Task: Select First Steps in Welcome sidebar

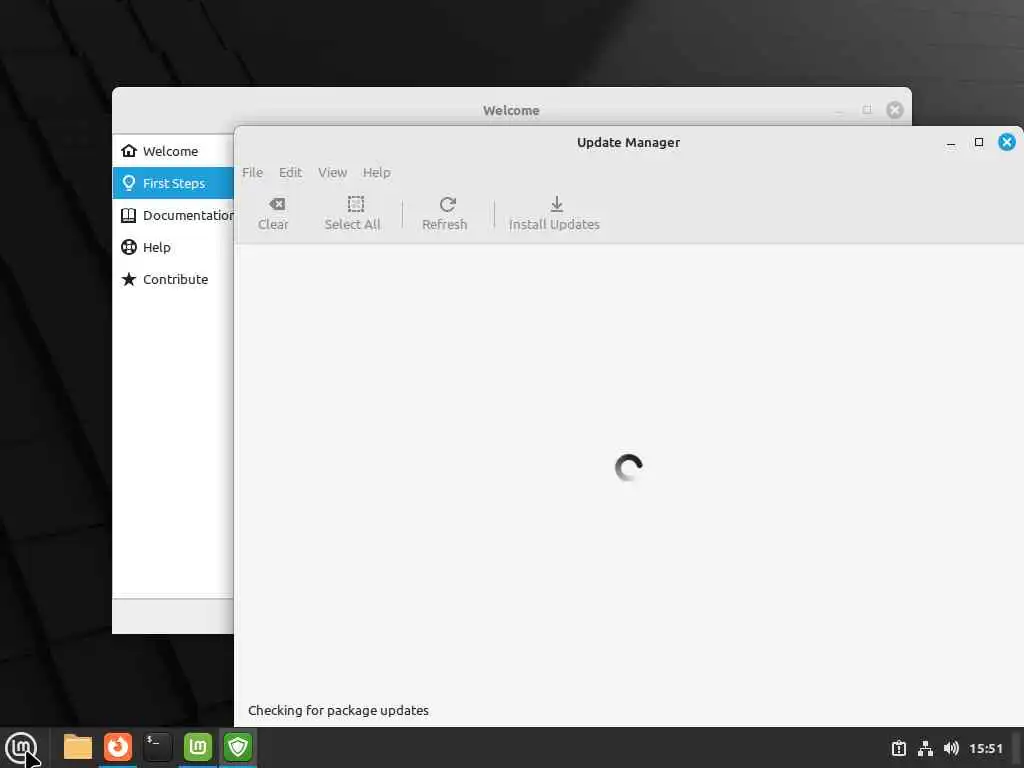Action: (173, 183)
